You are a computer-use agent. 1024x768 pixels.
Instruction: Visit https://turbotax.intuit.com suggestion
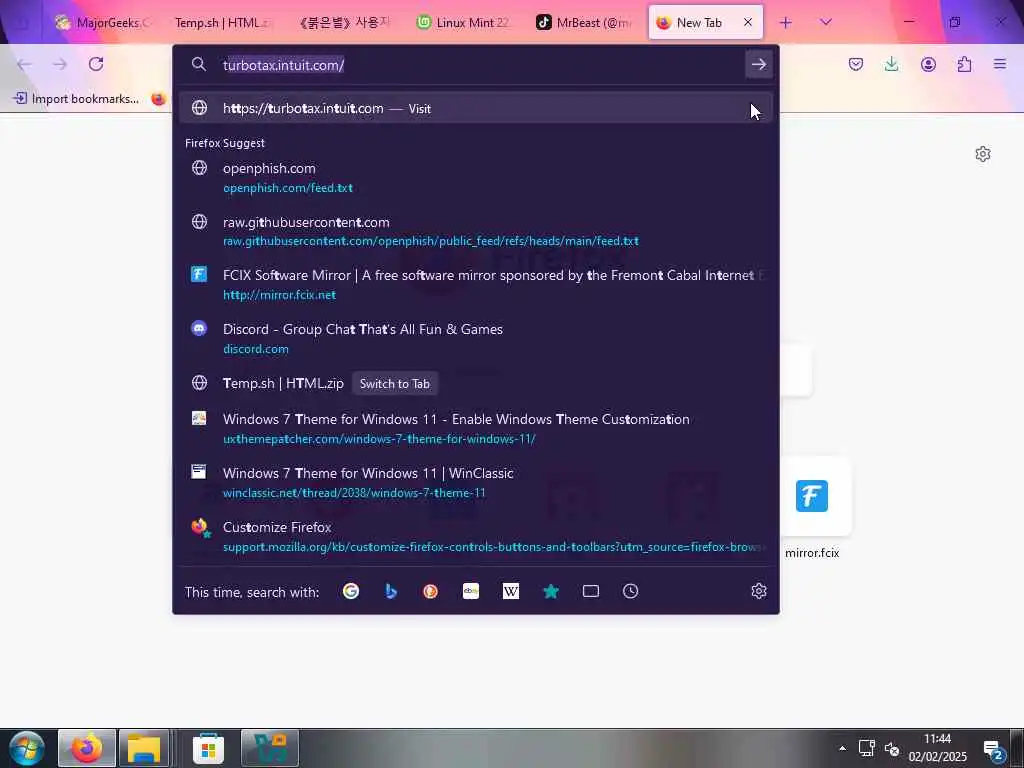[475, 108]
